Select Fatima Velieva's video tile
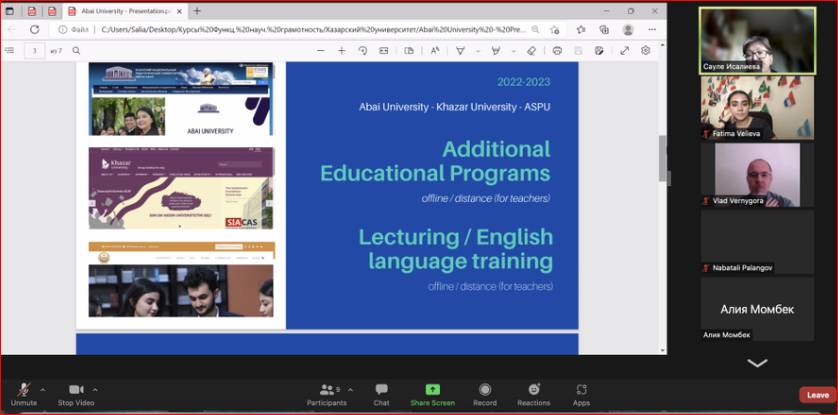The width and height of the screenshot is (838, 415). tap(757, 107)
